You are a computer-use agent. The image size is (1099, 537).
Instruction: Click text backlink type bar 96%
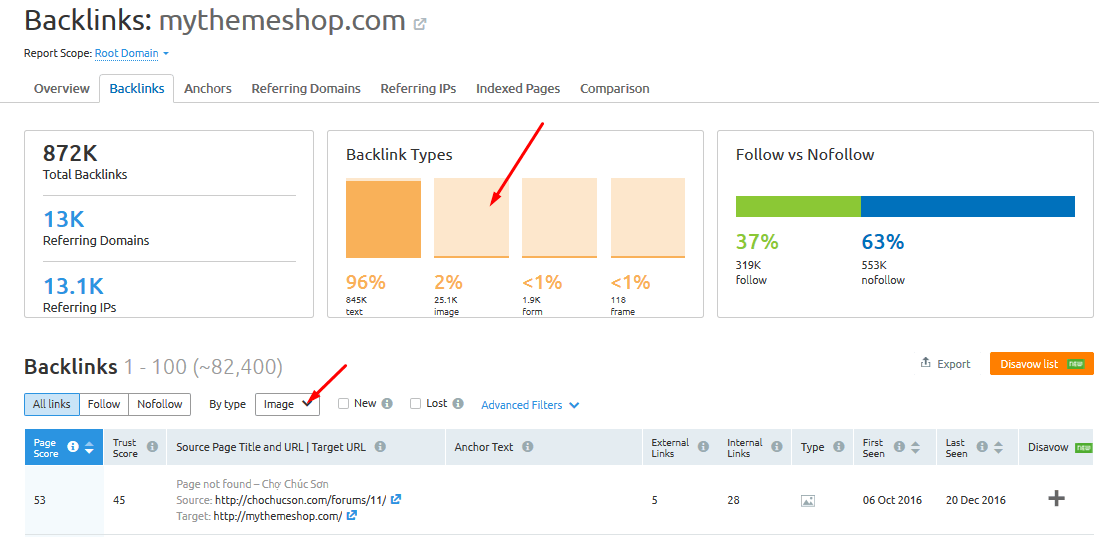tap(383, 218)
